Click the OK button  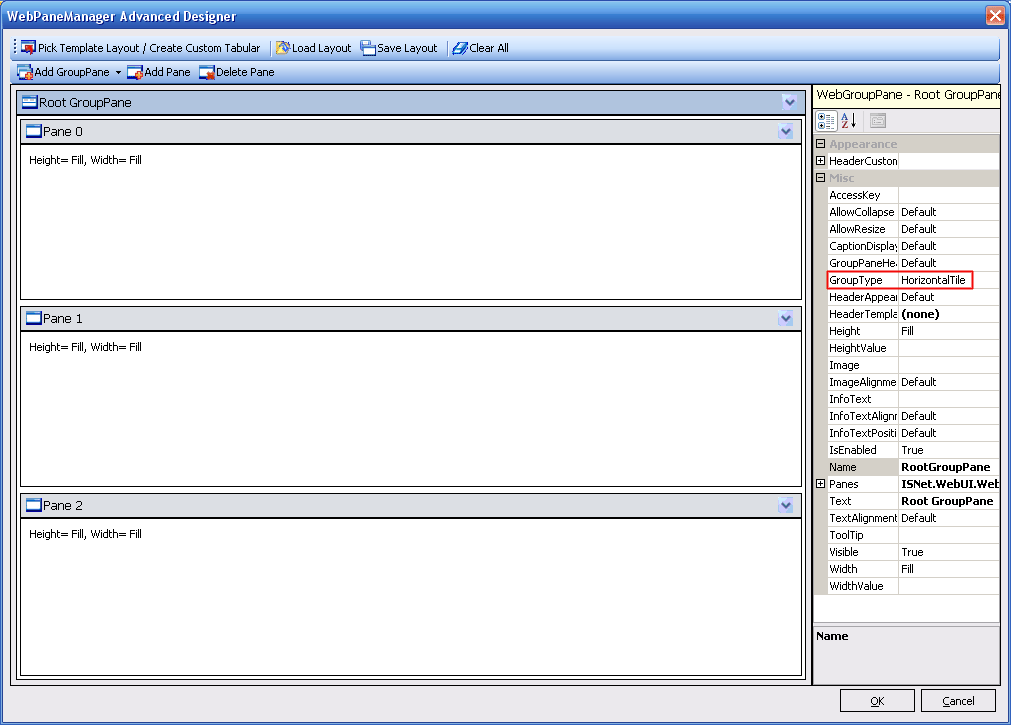[x=877, y=701]
